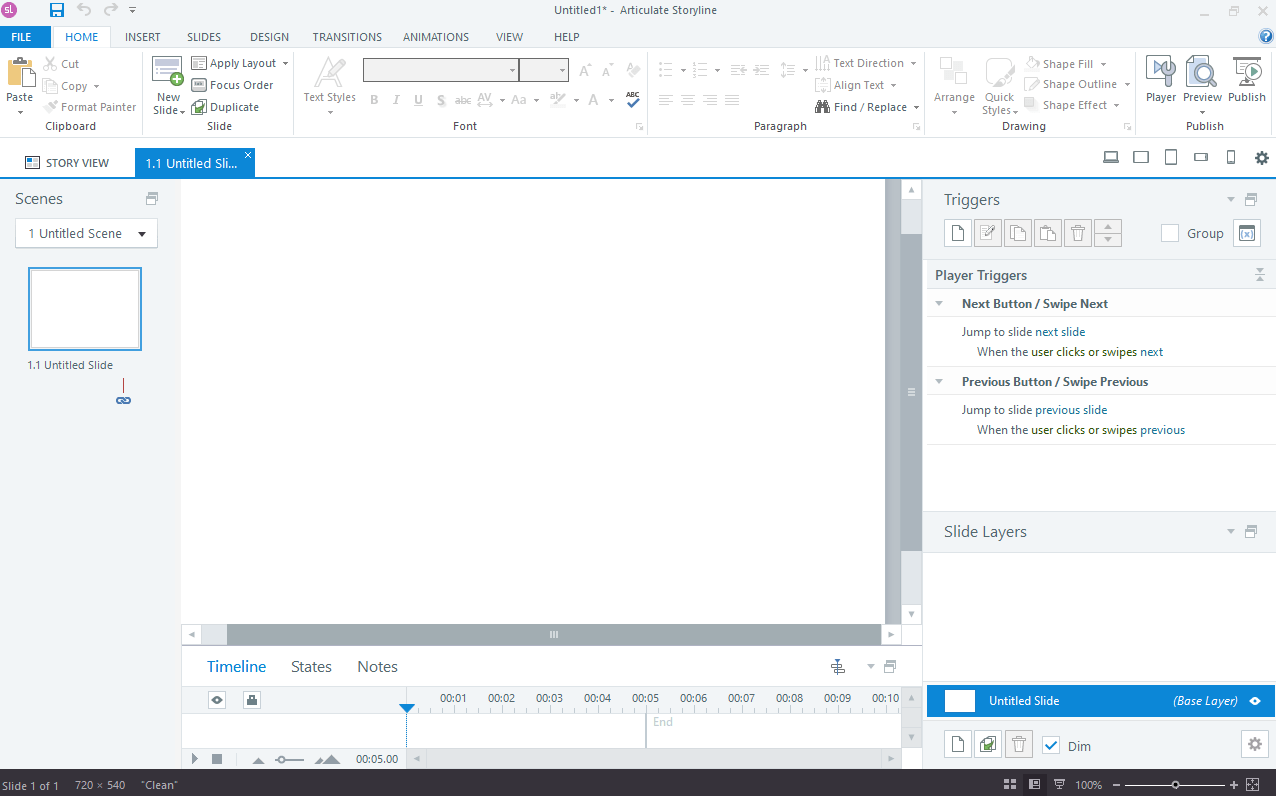Click the next slide link

click(1060, 331)
